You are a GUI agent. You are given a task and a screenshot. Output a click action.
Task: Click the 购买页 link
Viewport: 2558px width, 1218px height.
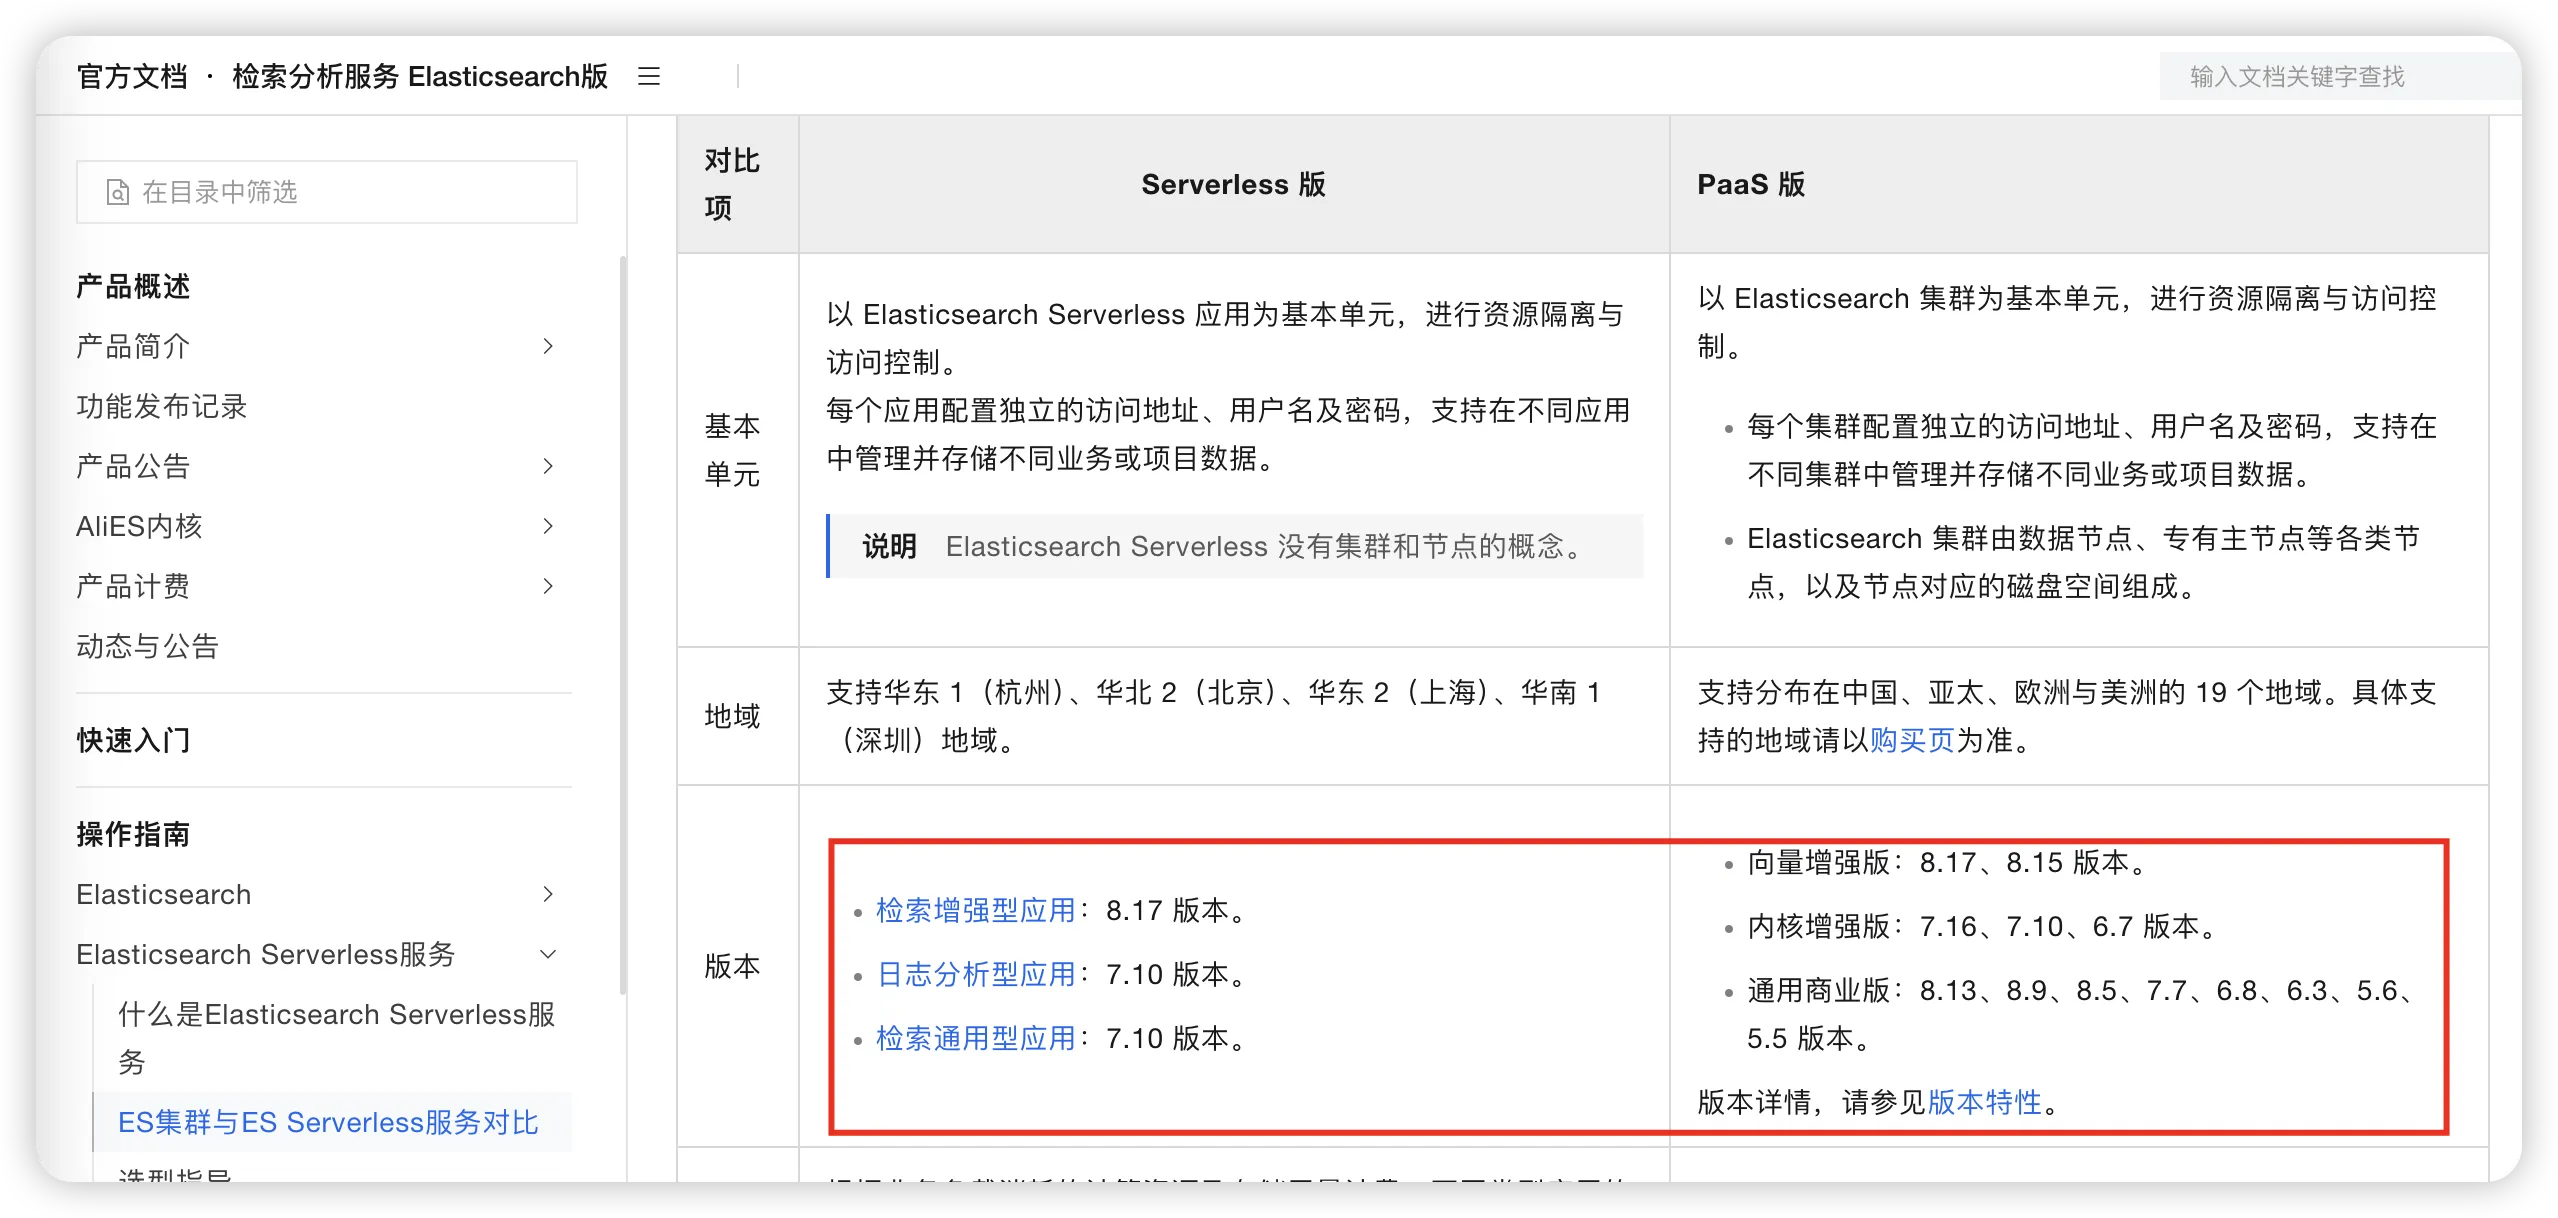click(1911, 740)
